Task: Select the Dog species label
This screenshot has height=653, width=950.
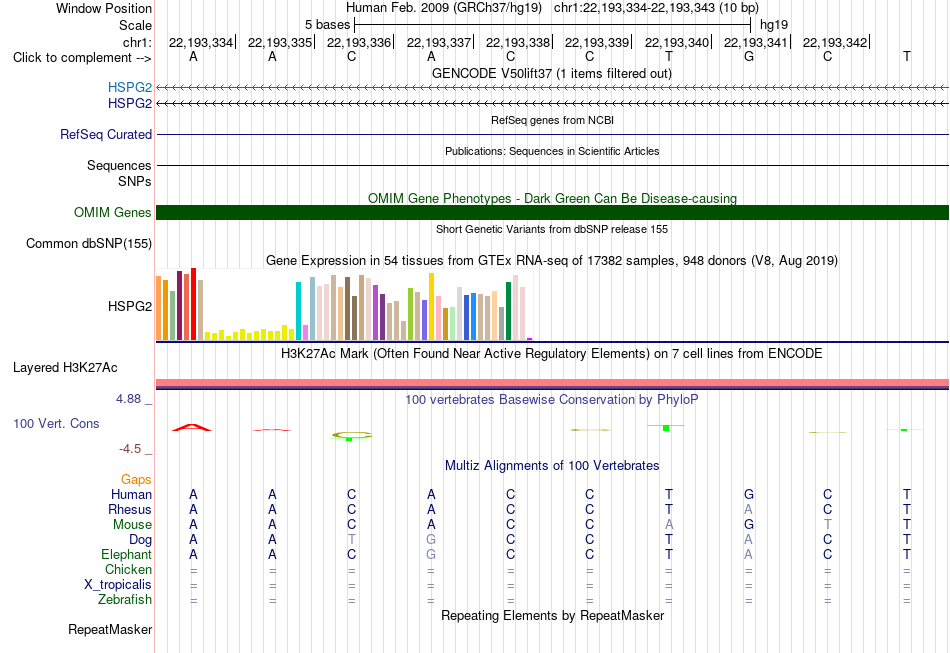Action: [x=140, y=539]
